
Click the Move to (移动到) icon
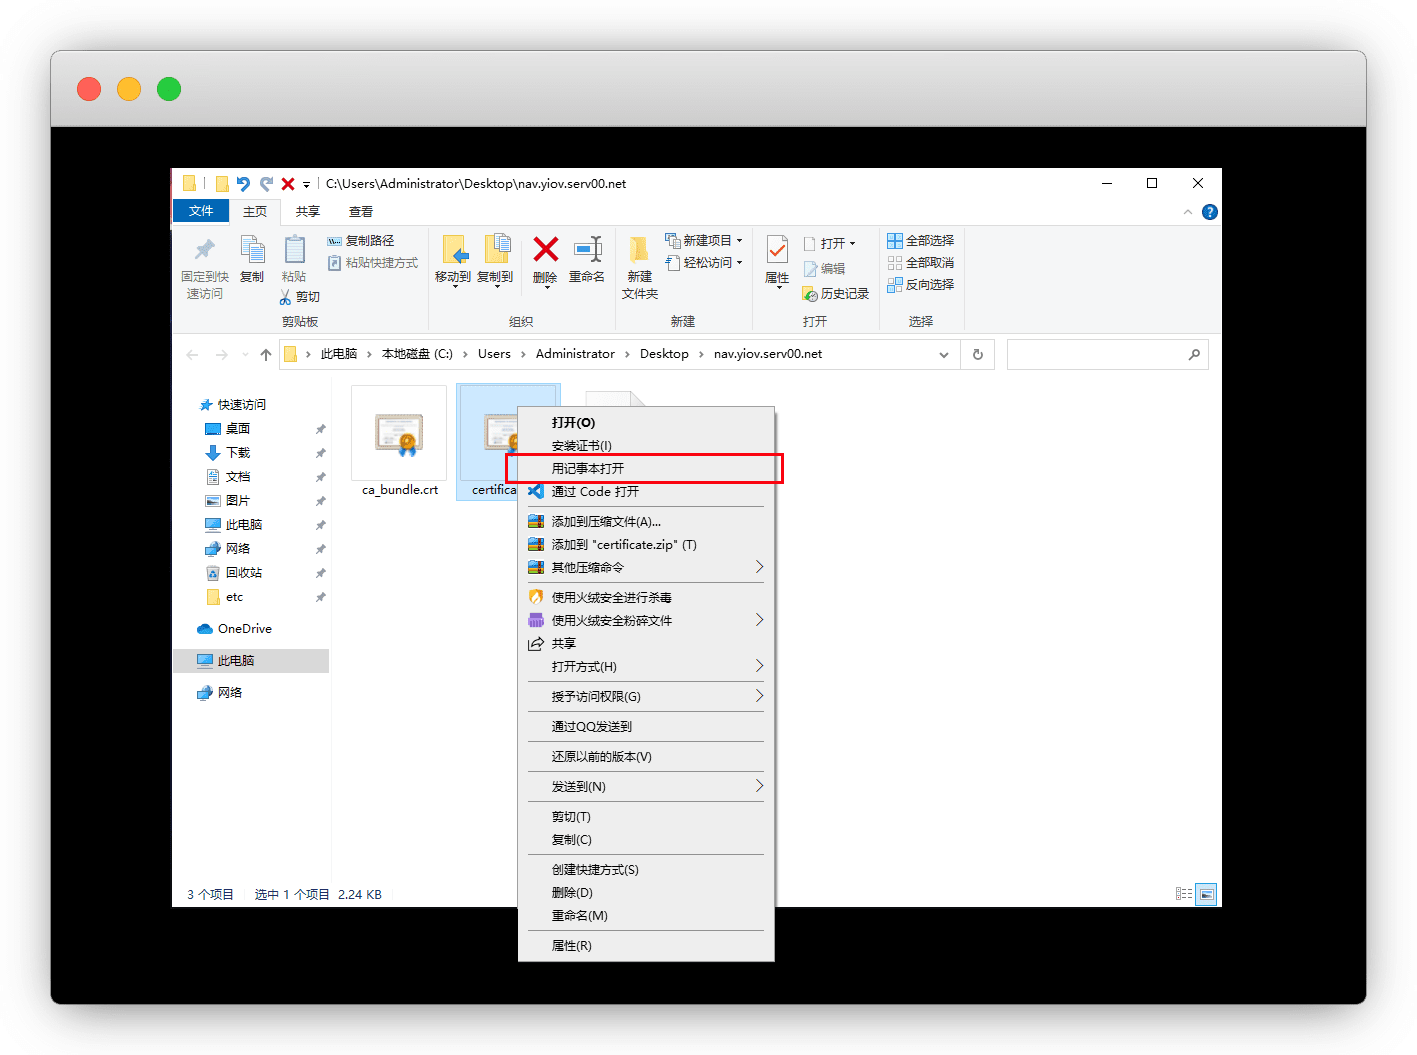[453, 250]
